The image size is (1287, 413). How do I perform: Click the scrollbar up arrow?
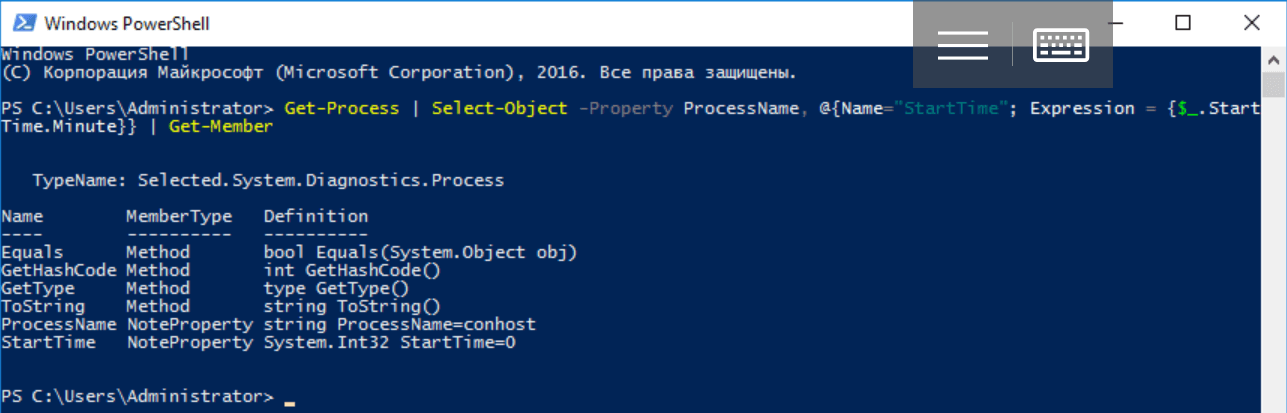tap(1273, 58)
